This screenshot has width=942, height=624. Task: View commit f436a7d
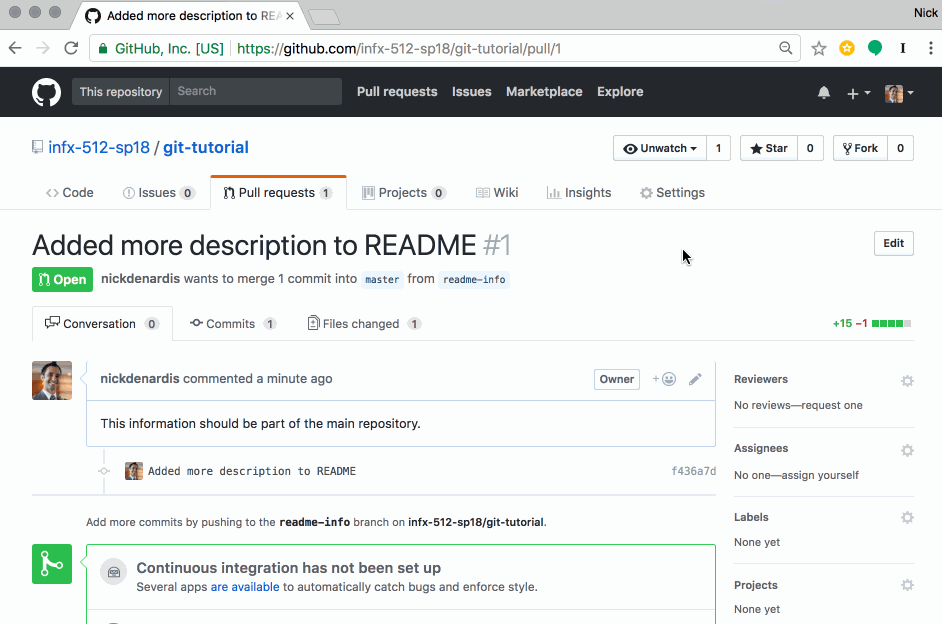(694, 470)
